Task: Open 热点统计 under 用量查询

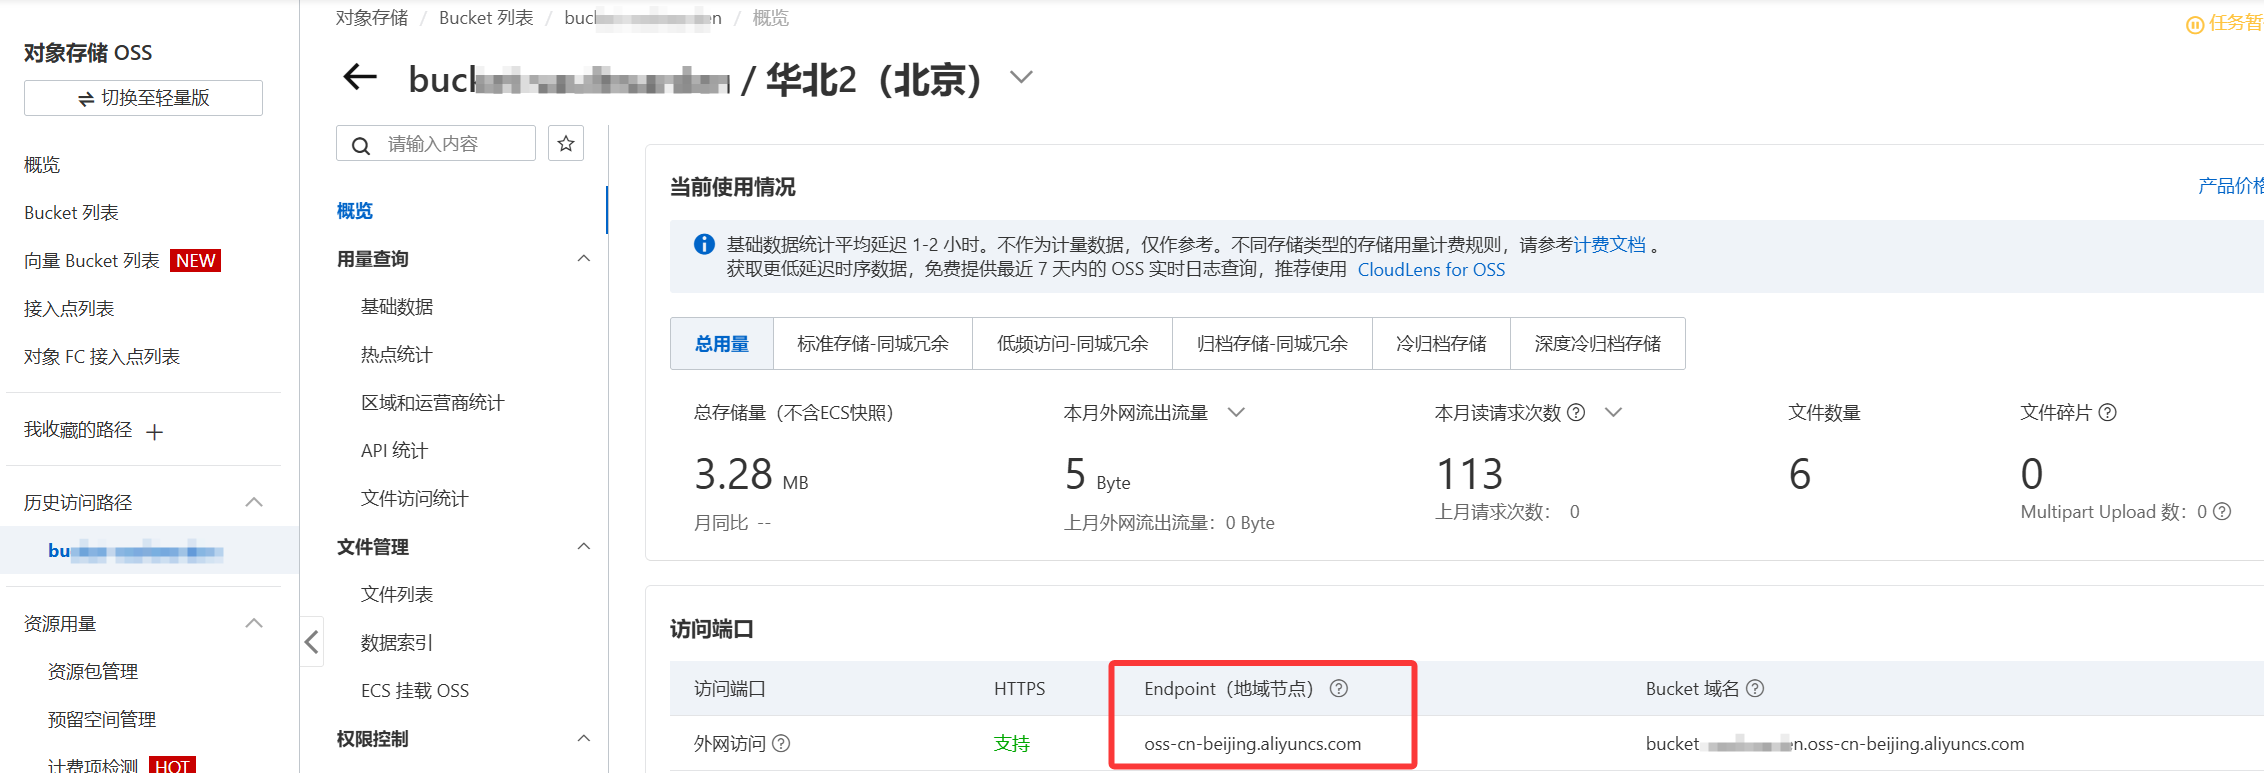Action: point(397,355)
